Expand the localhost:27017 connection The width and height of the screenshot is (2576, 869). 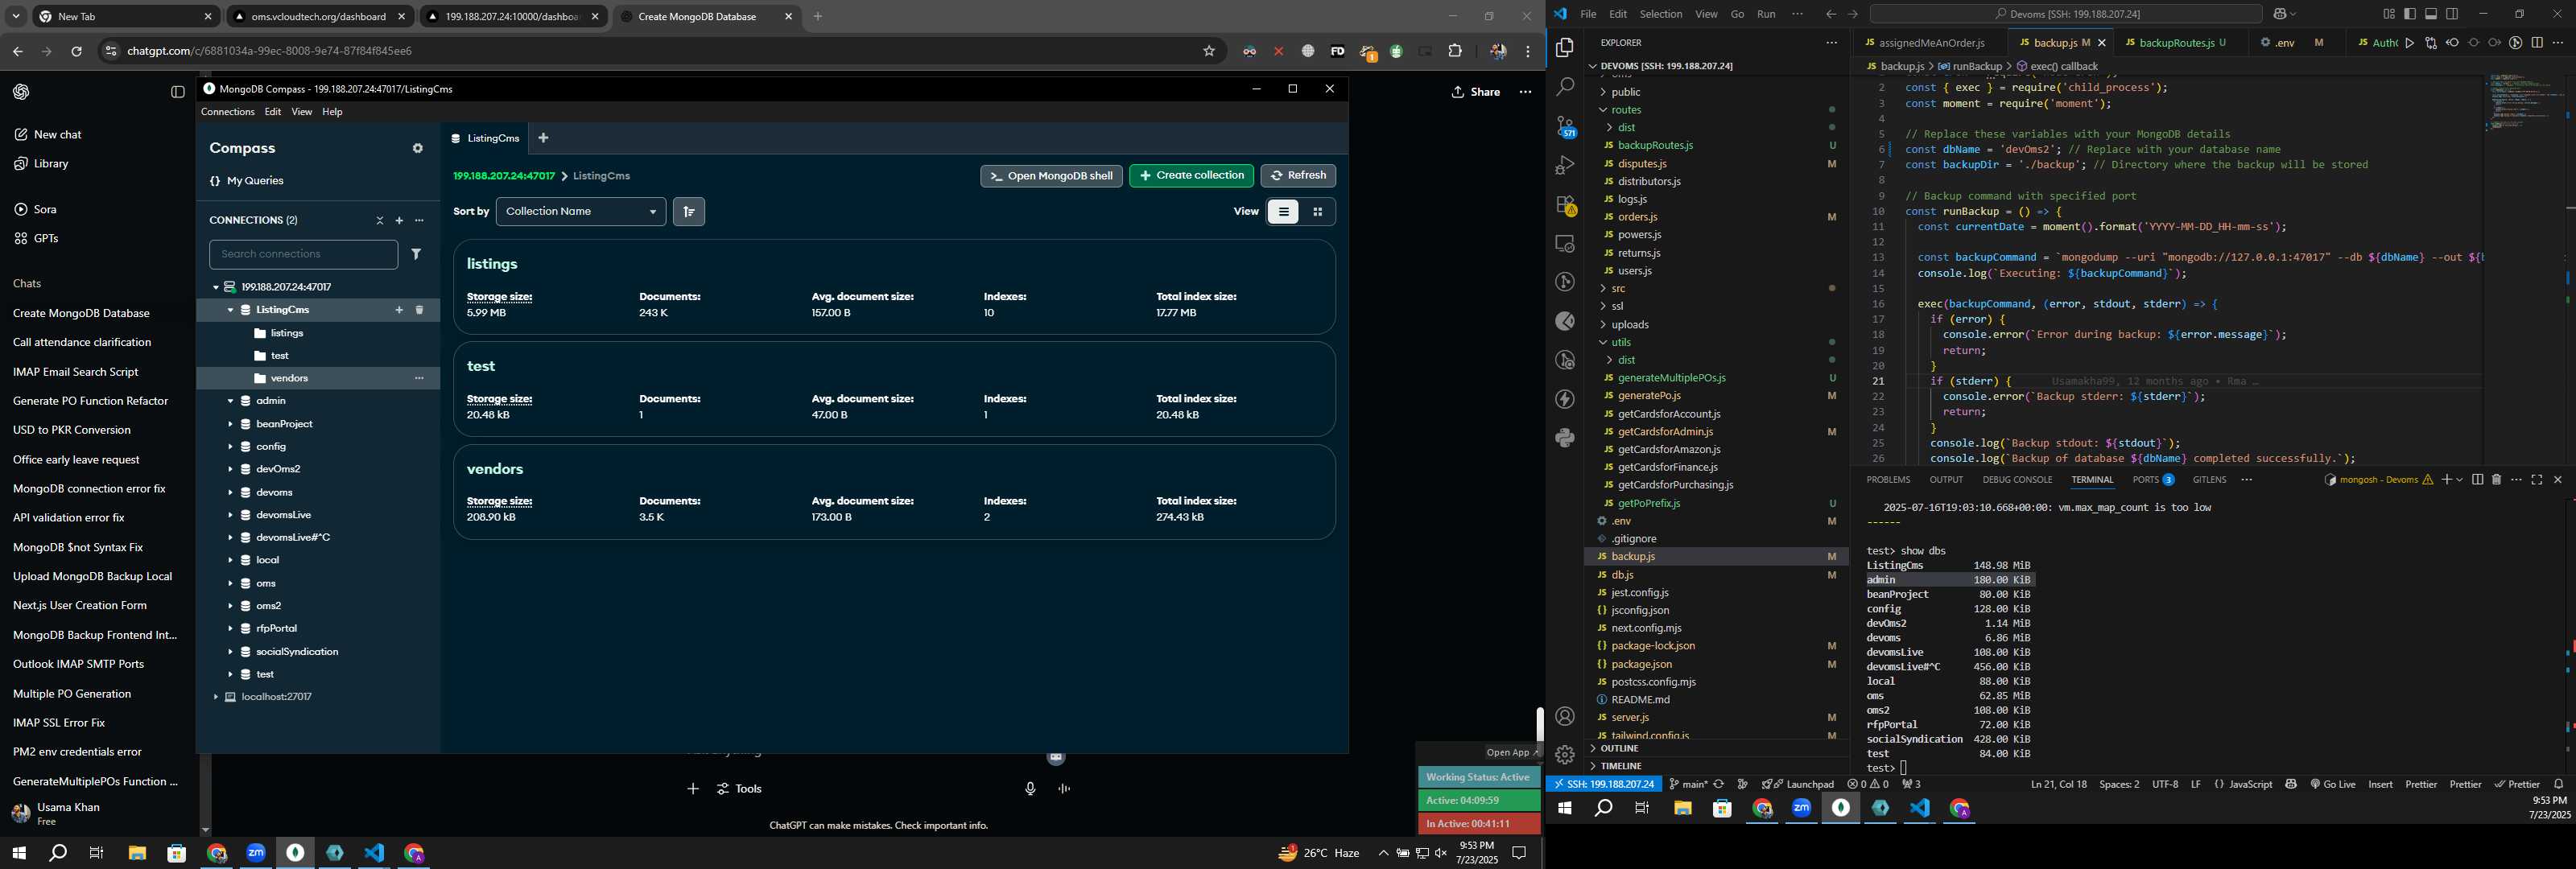tap(215, 698)
